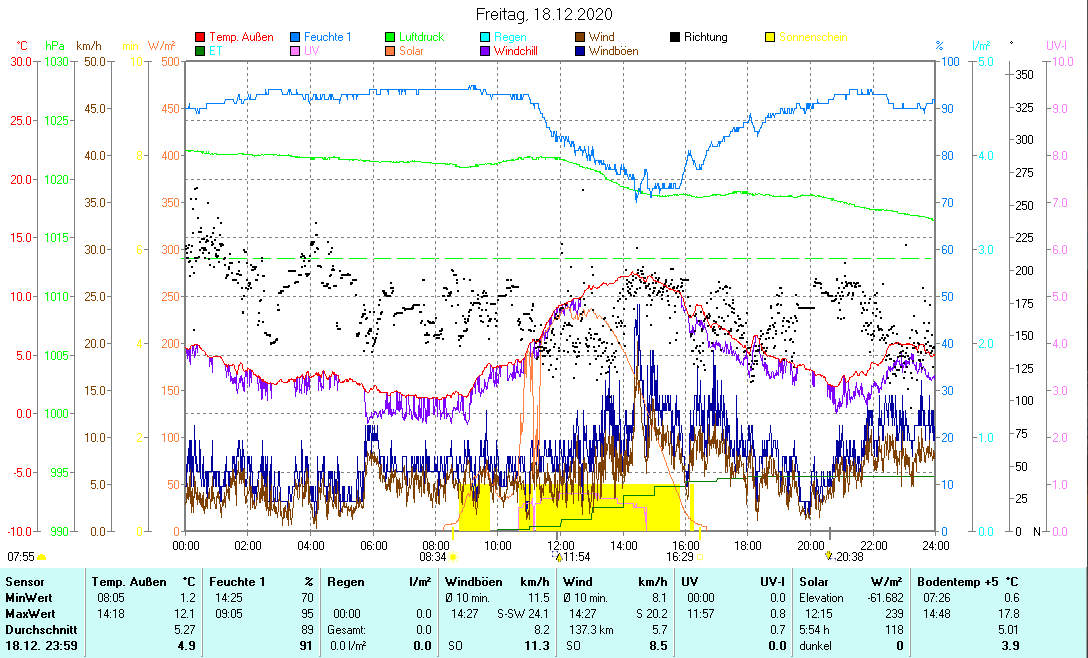The image size is (1088, 658).
Task: Click the 'UV-I' axis unit label
Action: pos(1056,47)
